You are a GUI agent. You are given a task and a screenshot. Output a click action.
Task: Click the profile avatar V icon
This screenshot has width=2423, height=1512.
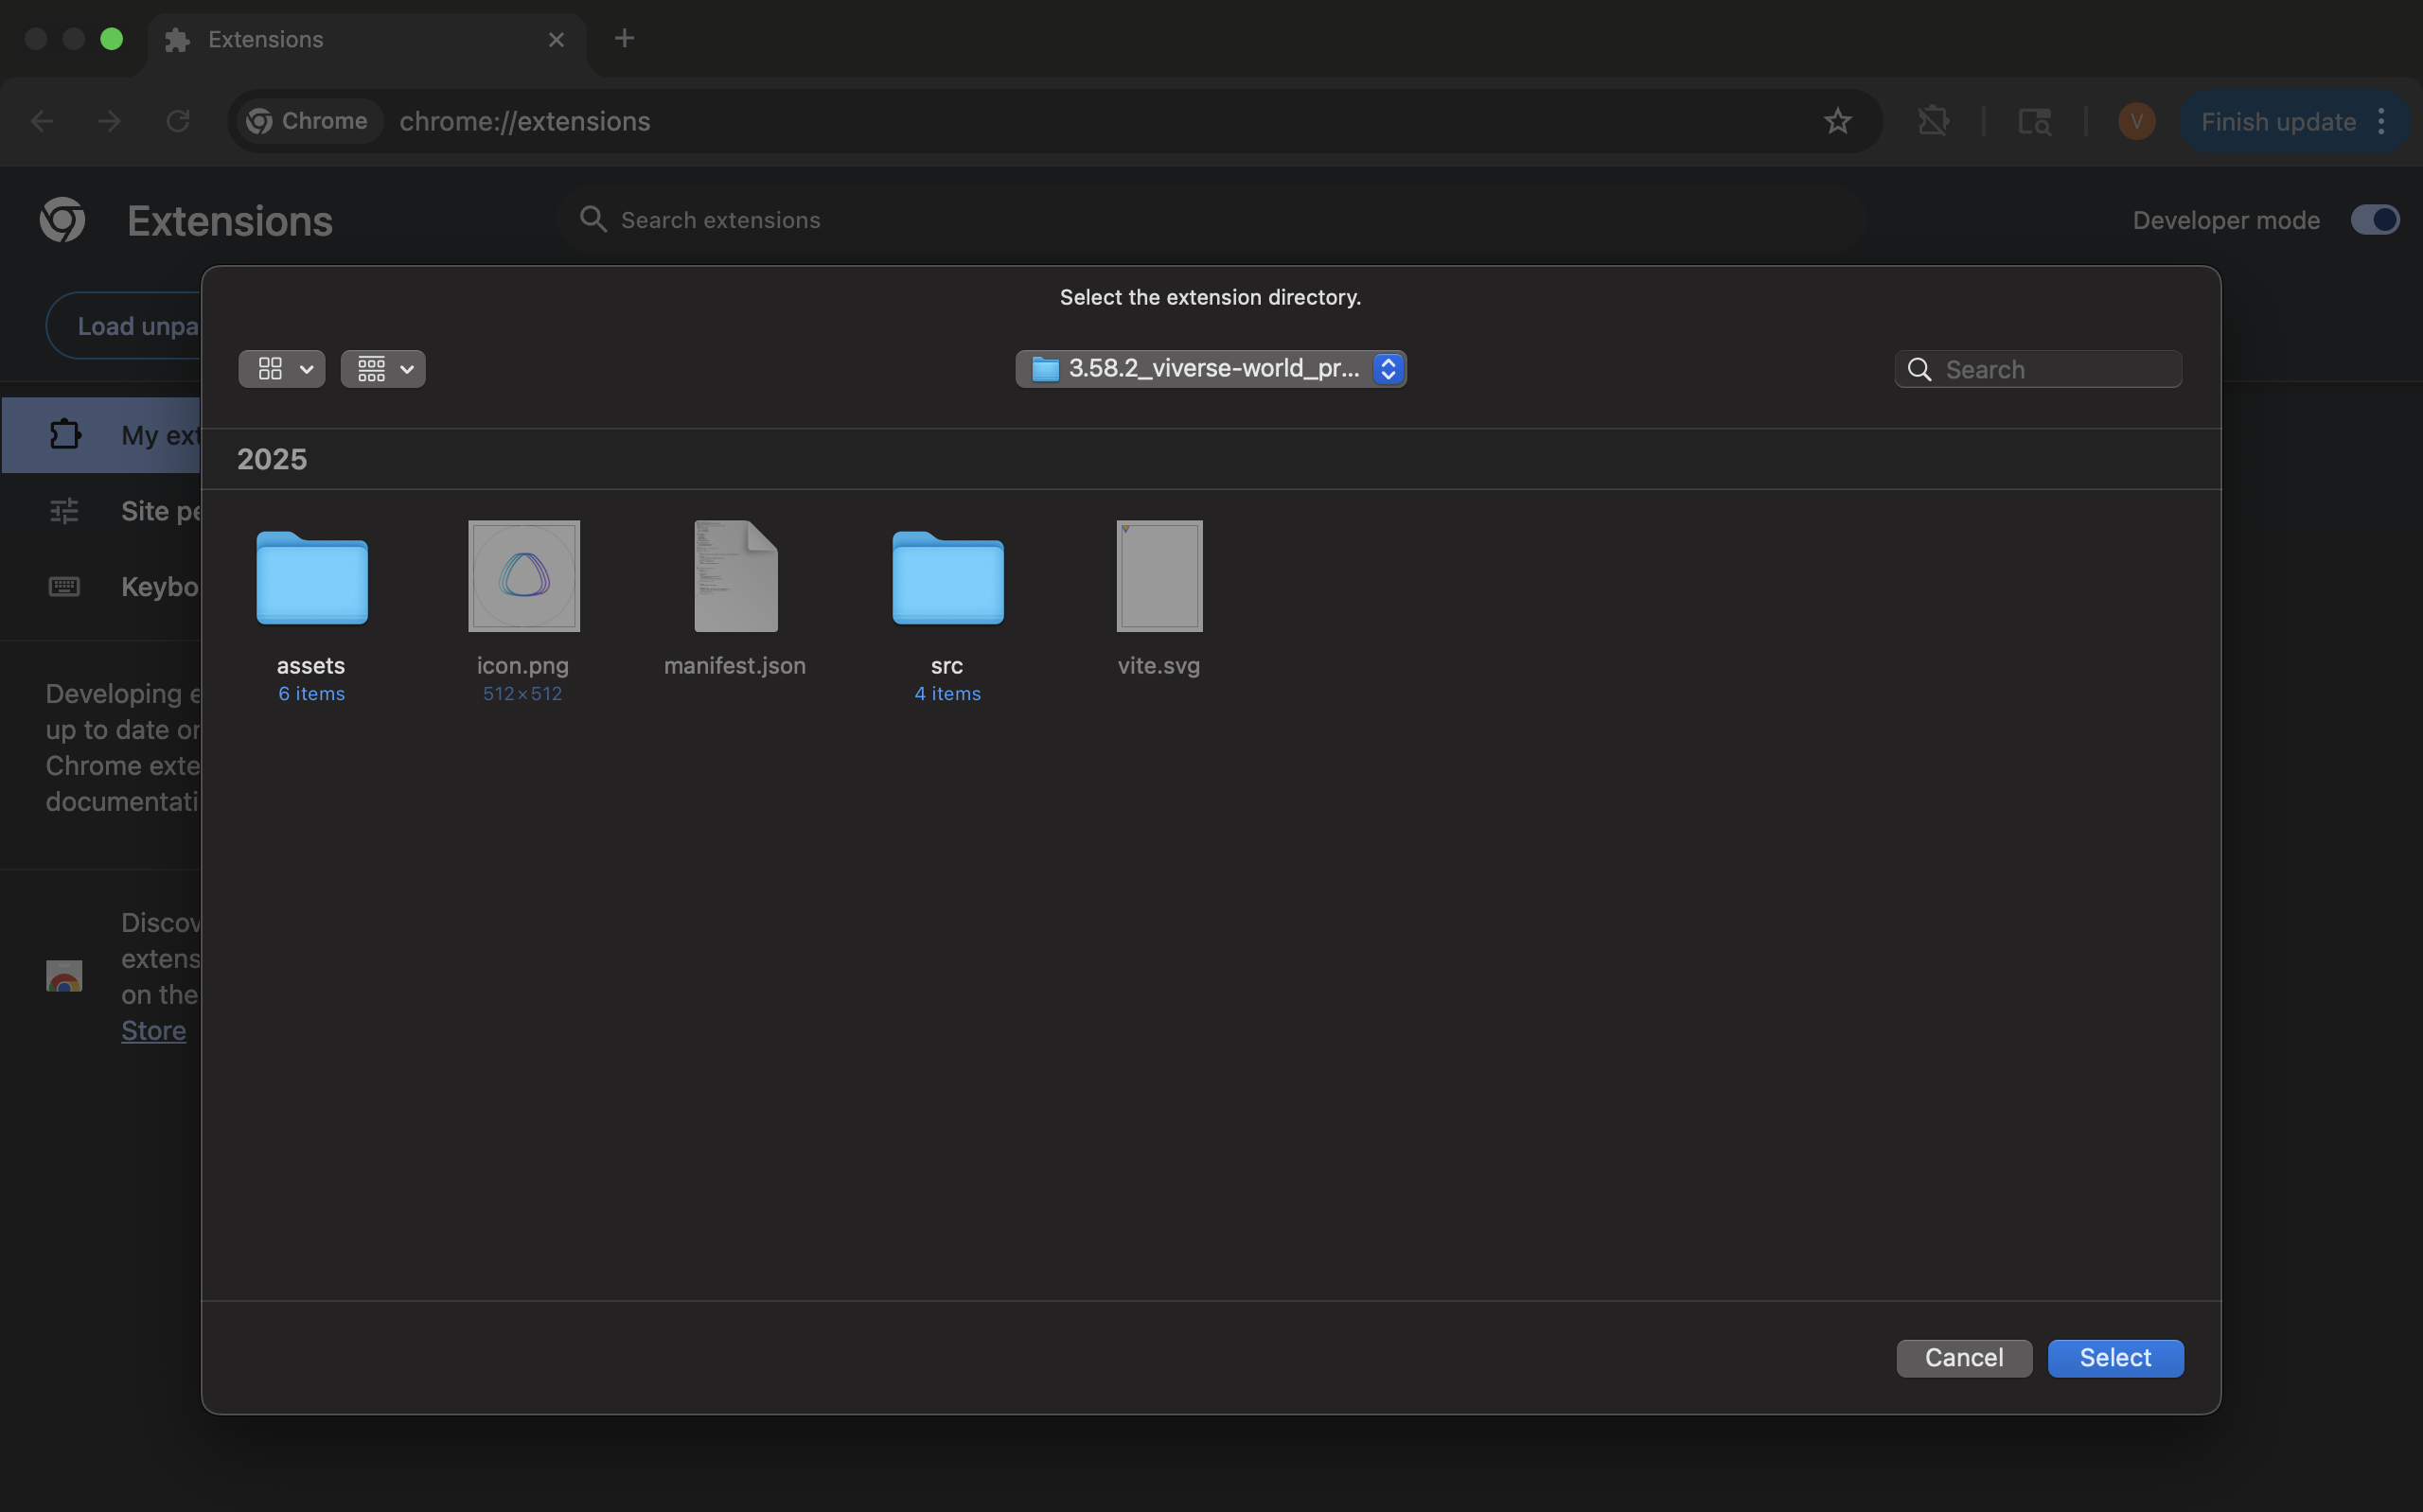click(2136, 121)
